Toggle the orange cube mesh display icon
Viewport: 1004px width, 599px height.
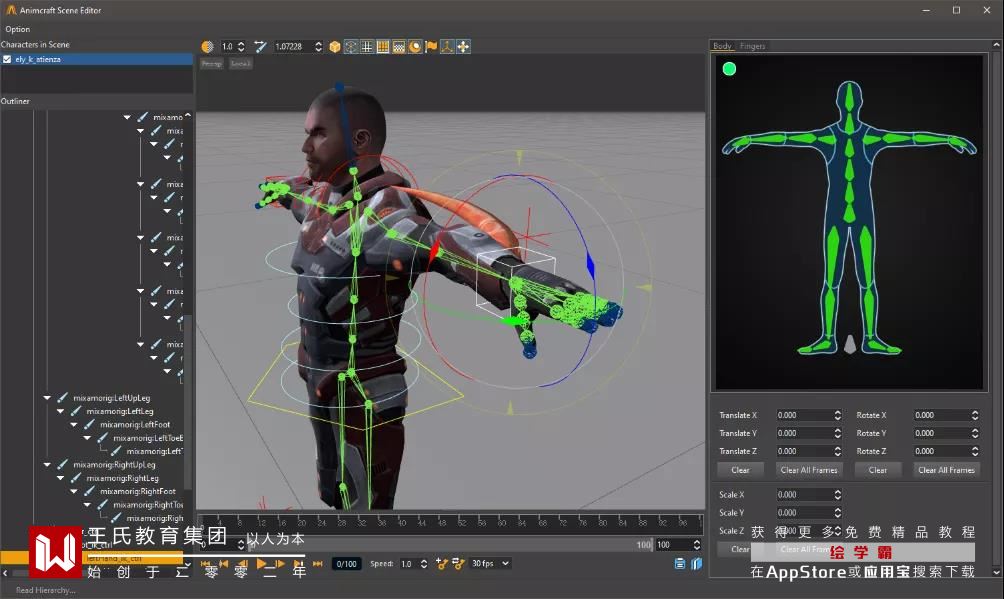tap(334, 47)
